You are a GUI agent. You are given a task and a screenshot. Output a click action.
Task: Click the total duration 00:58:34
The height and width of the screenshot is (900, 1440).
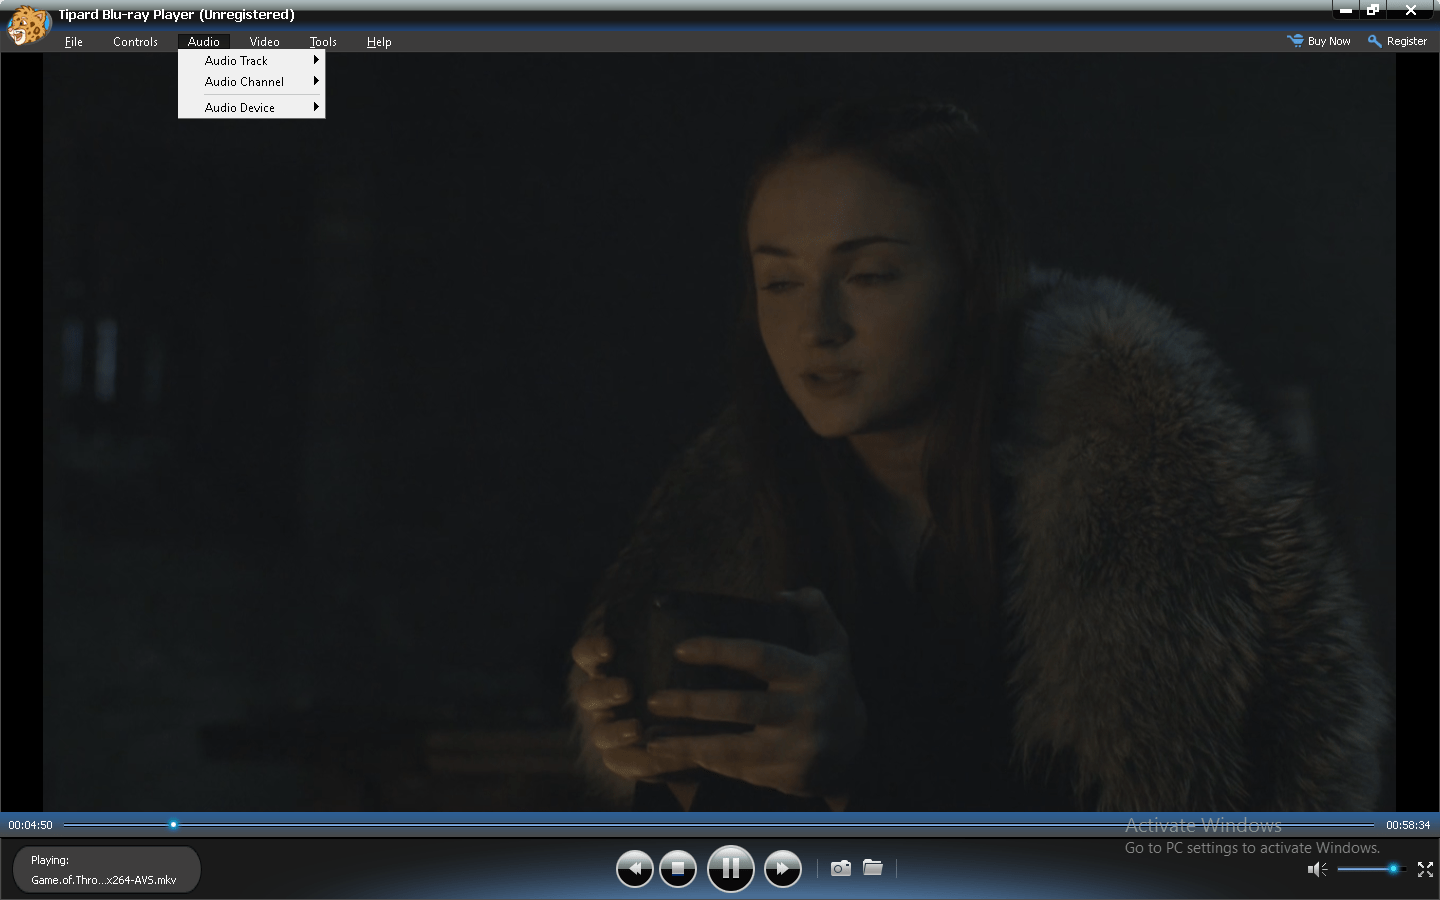pyautogui.click(x=1408, y=825)
